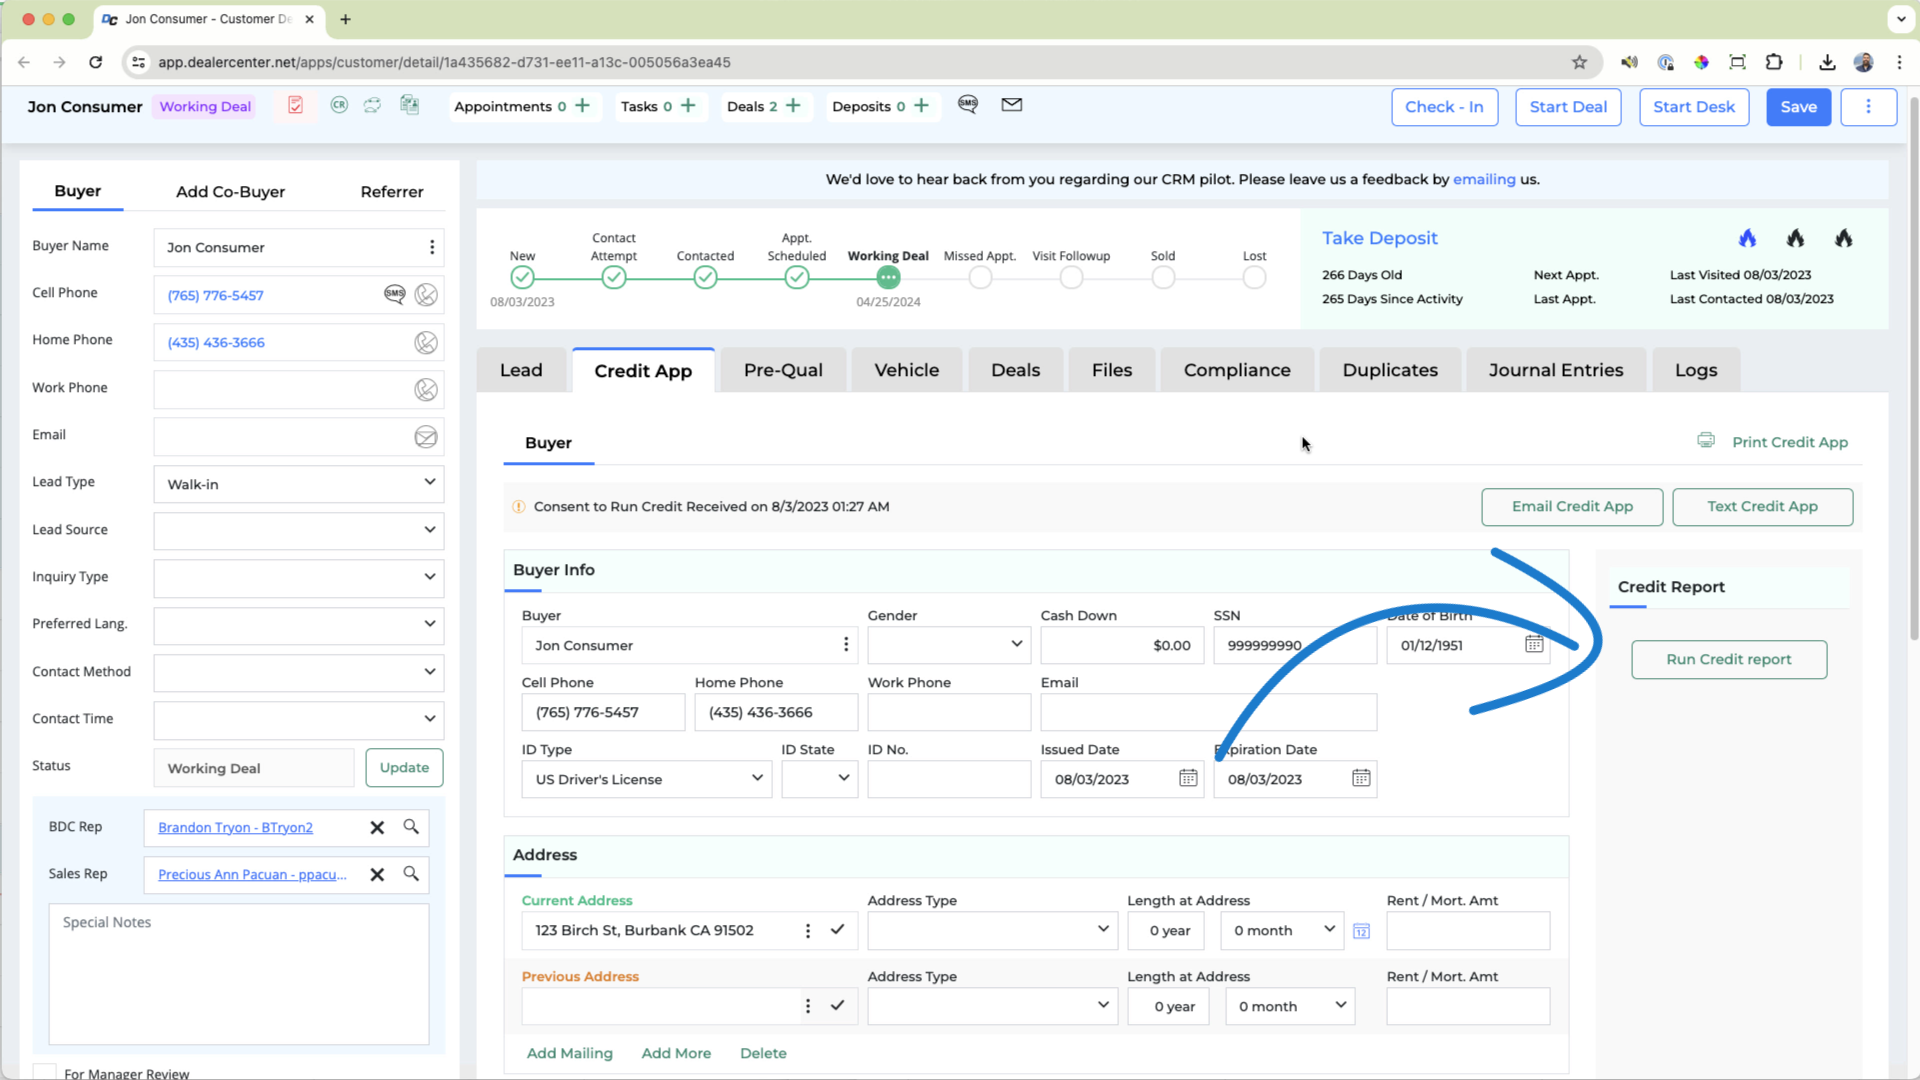
Task: Add a new appointment with plus icon
Action: (x=582, y=105)
